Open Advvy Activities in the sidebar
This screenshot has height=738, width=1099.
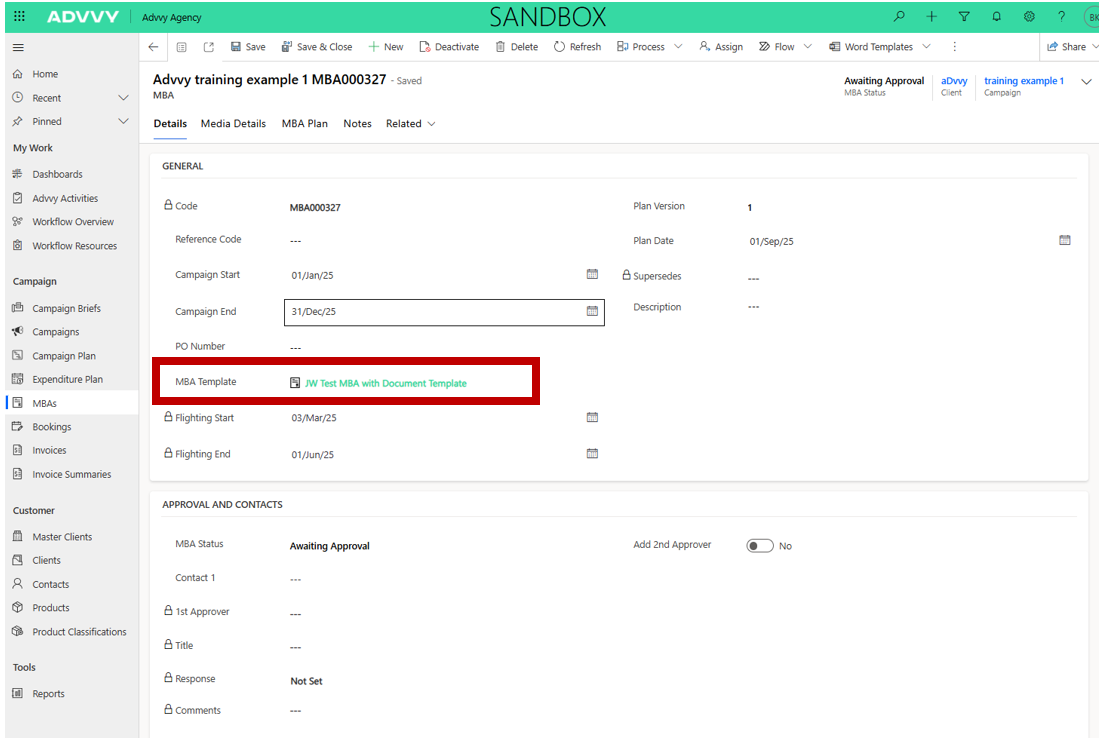click(64, 198)
